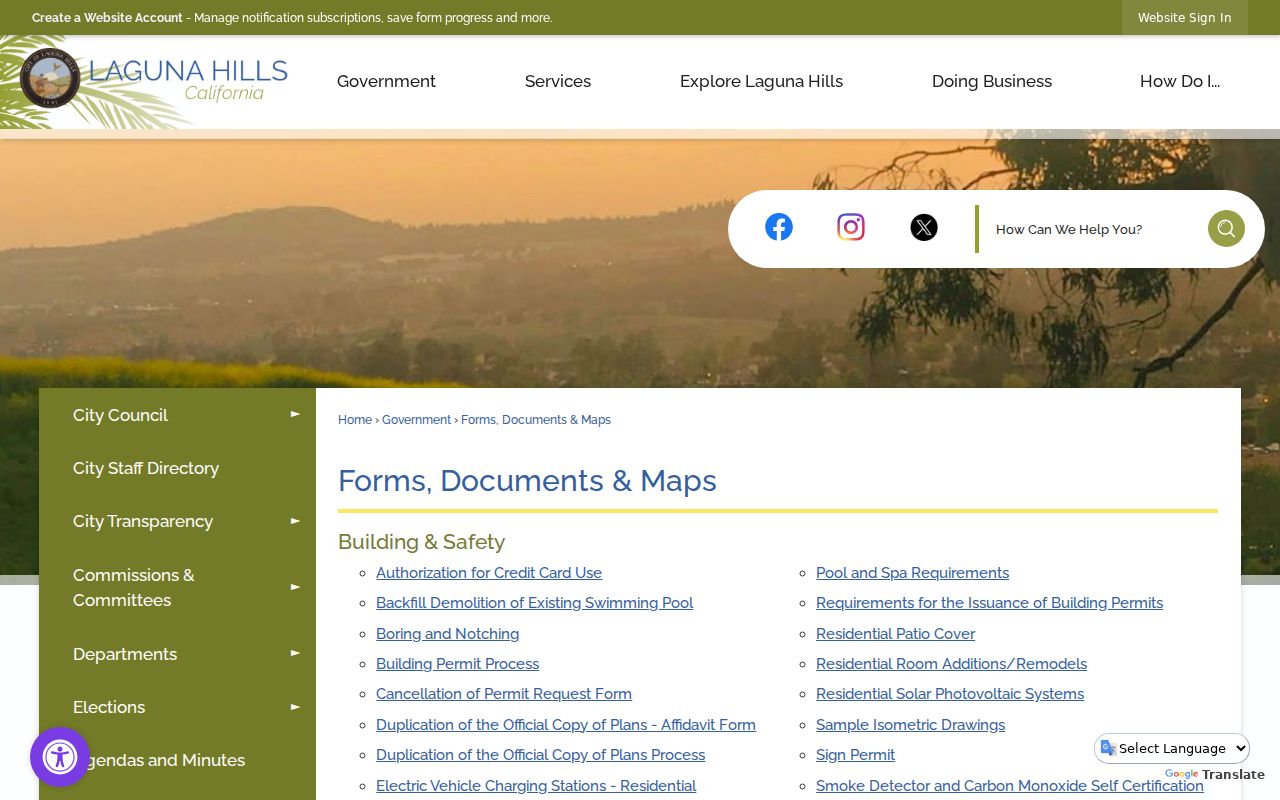Viewport: 1280px width, 800px height.
Task: Expand the Commissions & Committees submenu arrow
Action: [x=295, y=587]
